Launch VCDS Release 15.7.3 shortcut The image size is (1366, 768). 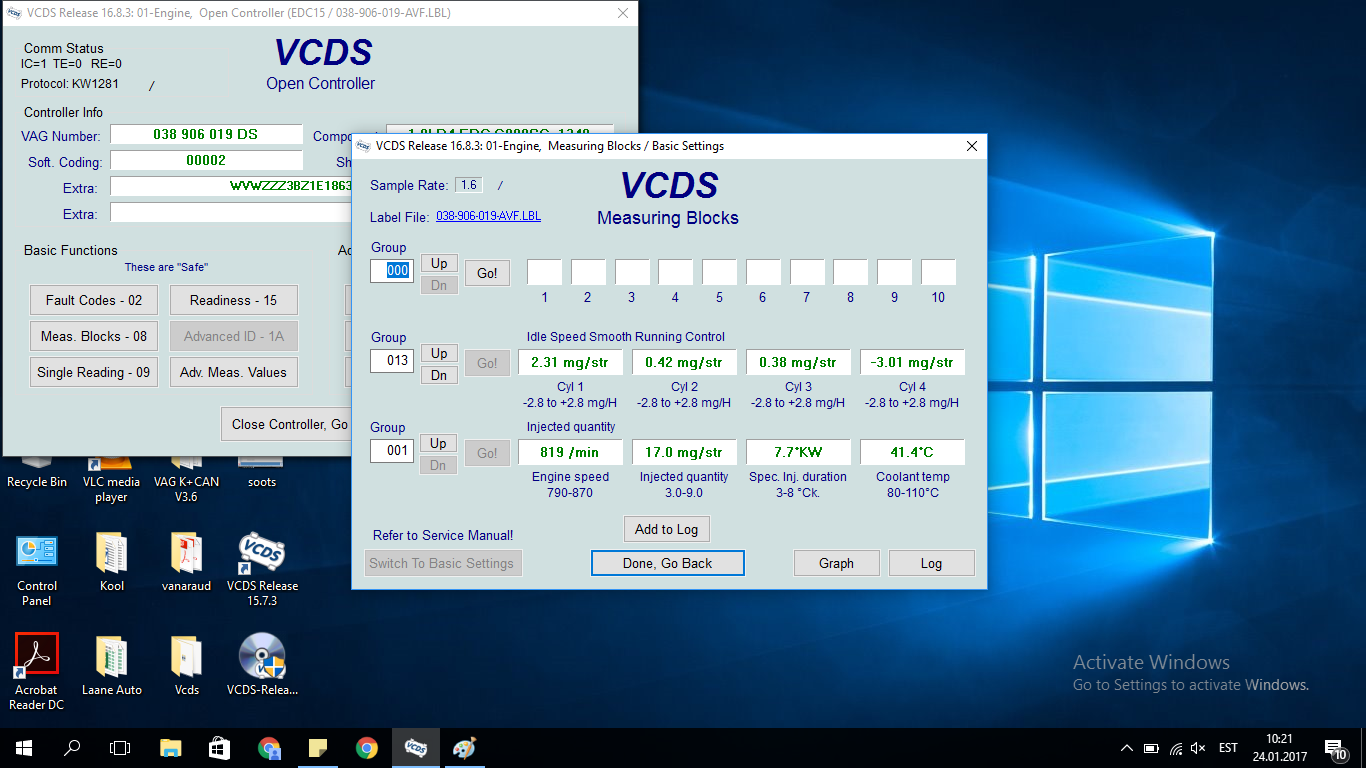pos(262,570)
